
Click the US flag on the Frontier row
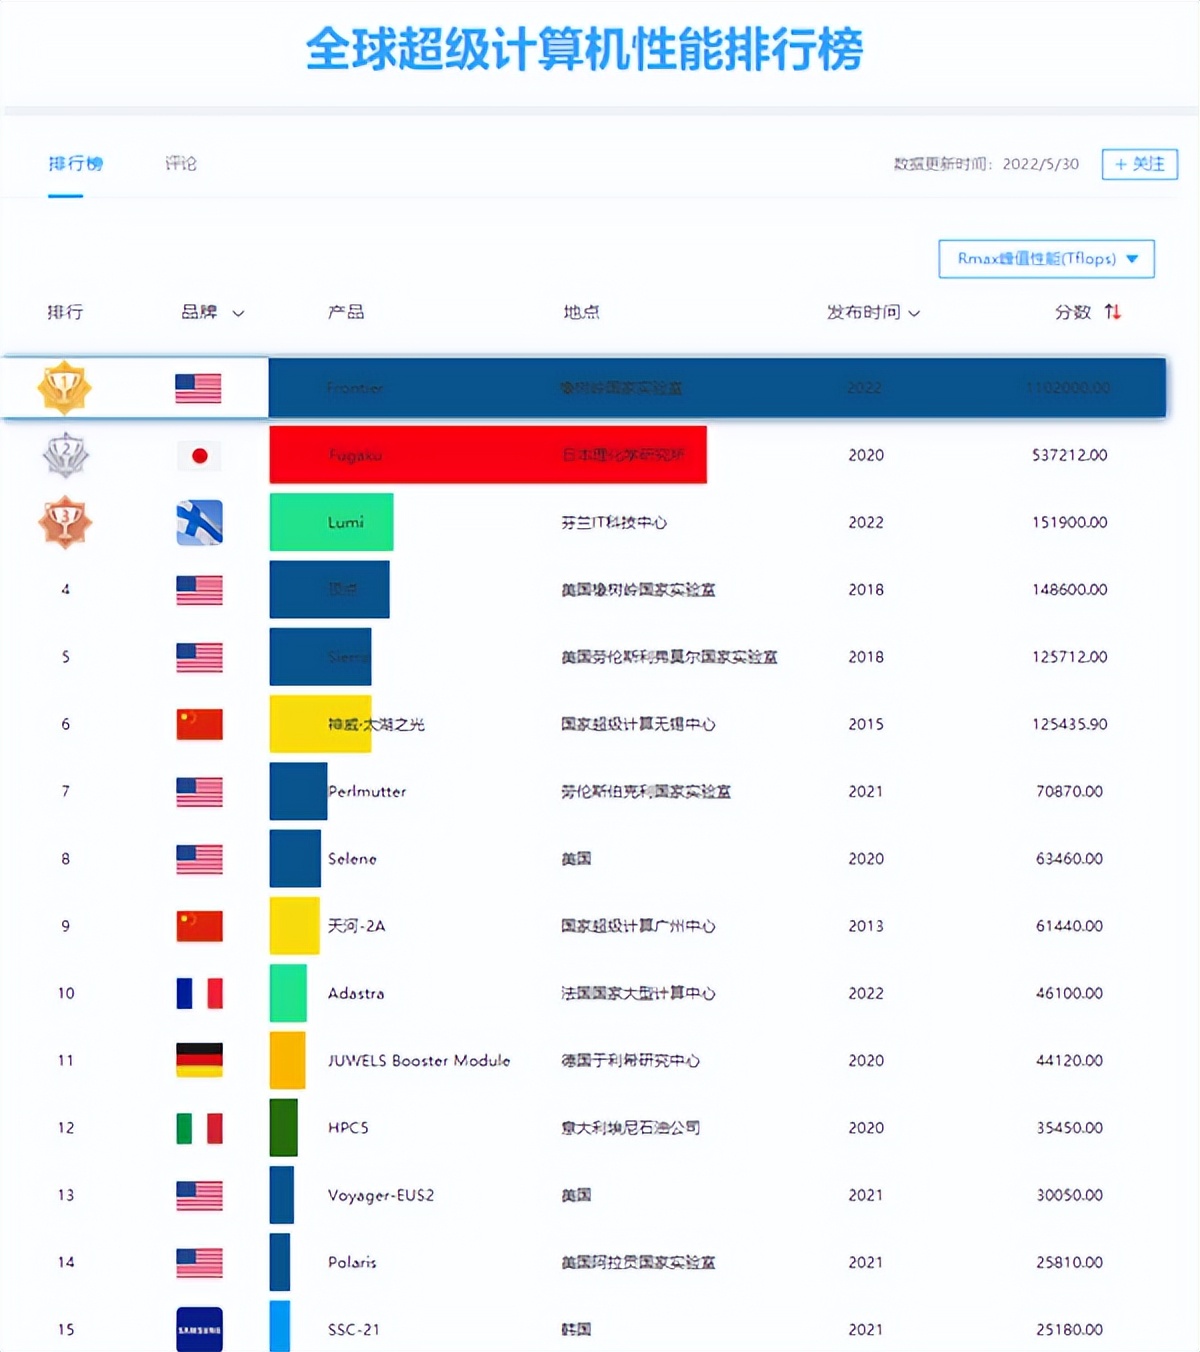(x=199, y=388)
